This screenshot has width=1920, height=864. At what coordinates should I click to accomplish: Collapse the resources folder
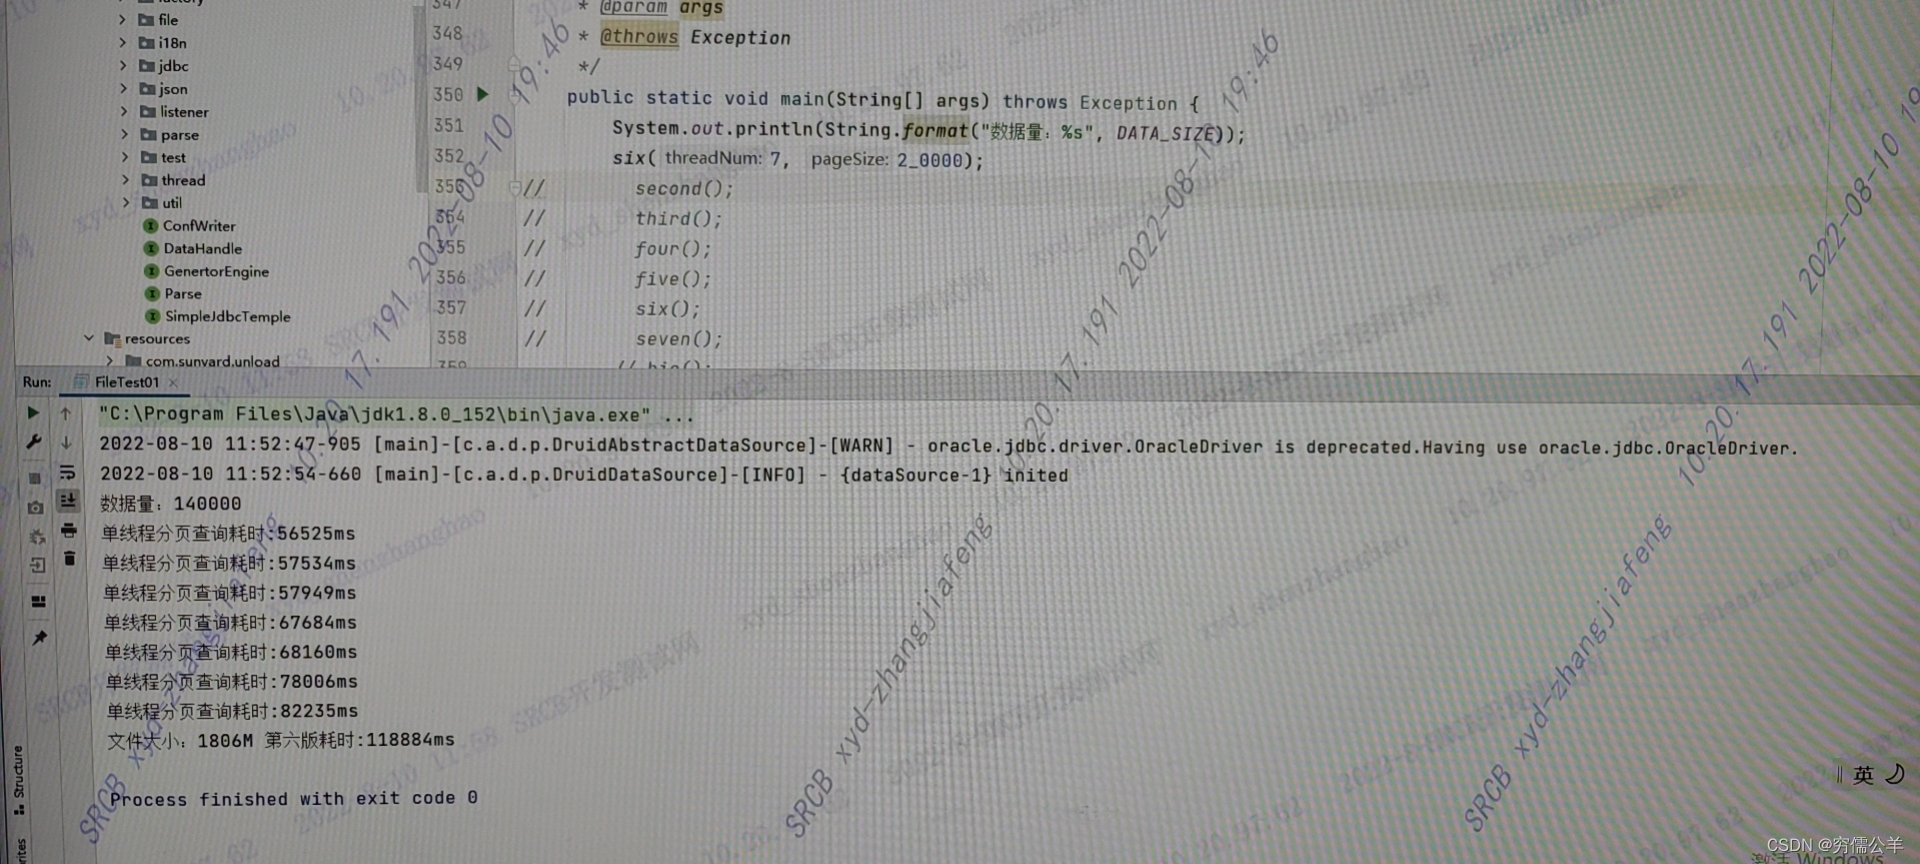click(89, 338)
